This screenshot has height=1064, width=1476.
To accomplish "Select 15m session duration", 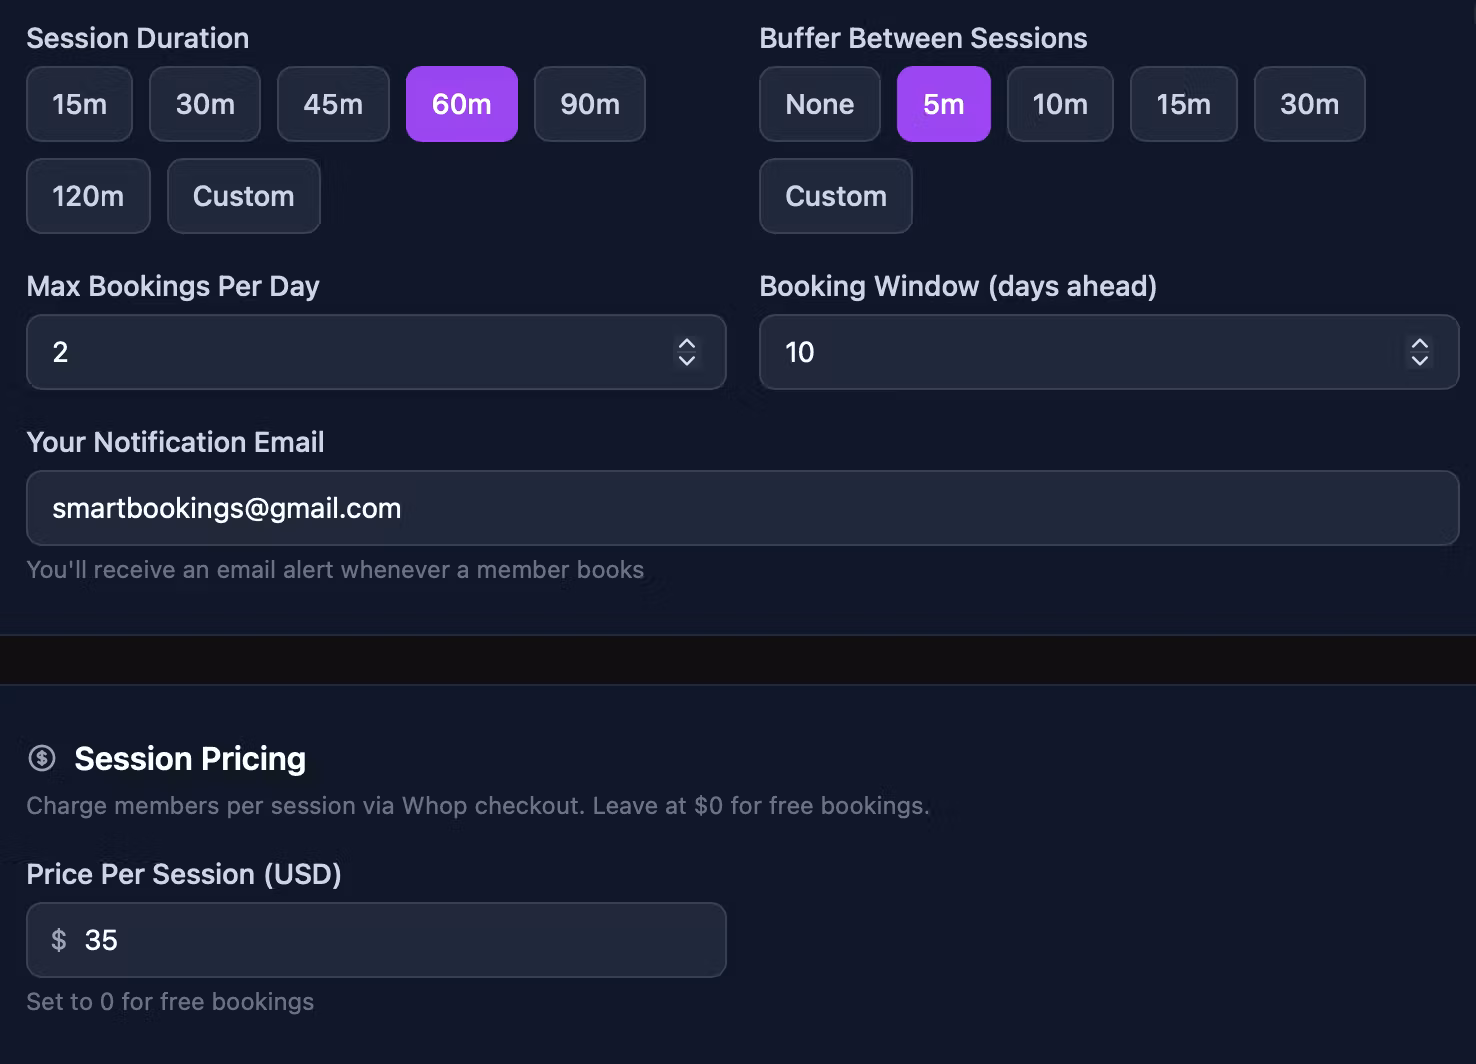I will click(x=79, y=104).
